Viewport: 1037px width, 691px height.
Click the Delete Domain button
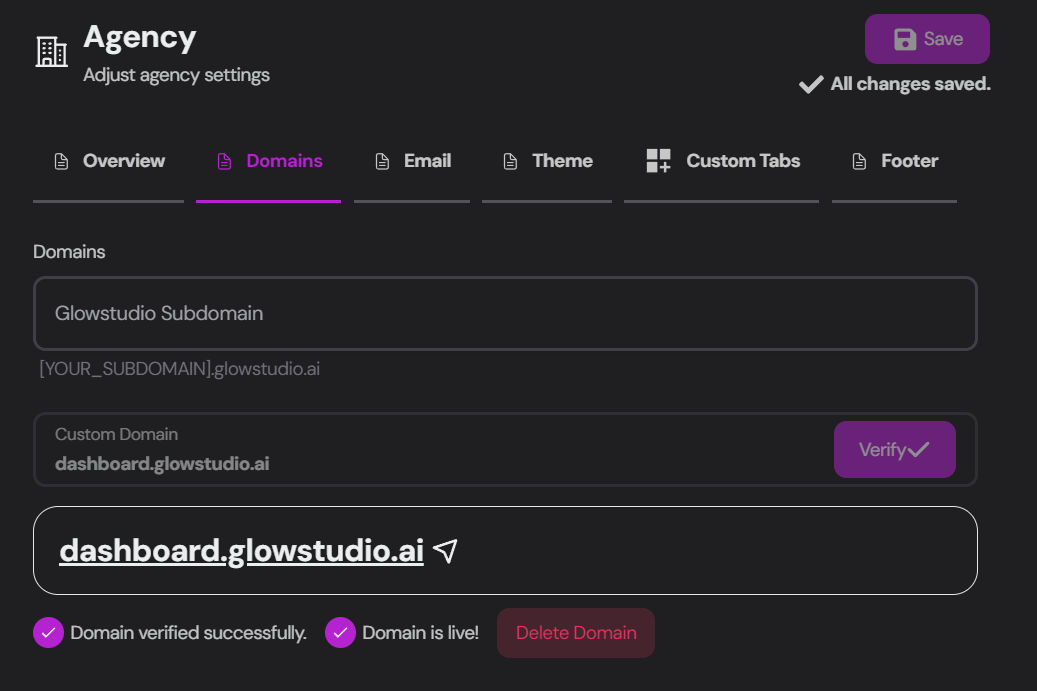(575, 633)
